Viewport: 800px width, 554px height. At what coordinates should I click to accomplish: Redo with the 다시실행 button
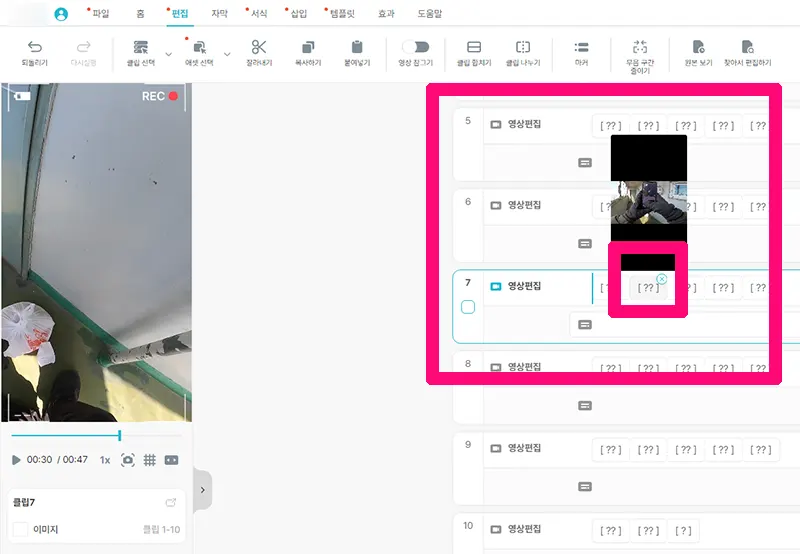(84, 53)
